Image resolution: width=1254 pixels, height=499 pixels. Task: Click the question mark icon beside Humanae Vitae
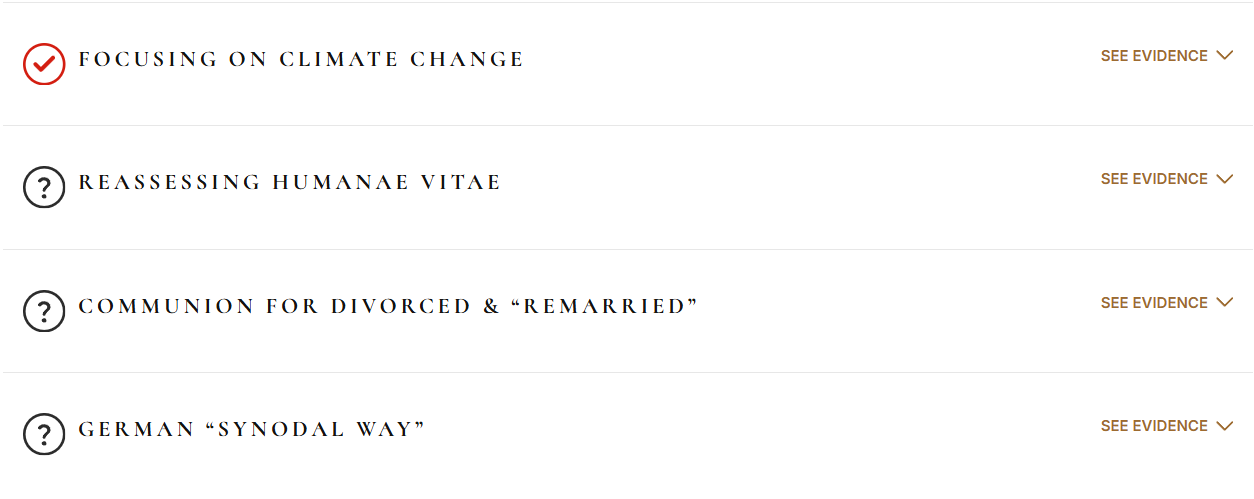(44, 187)
